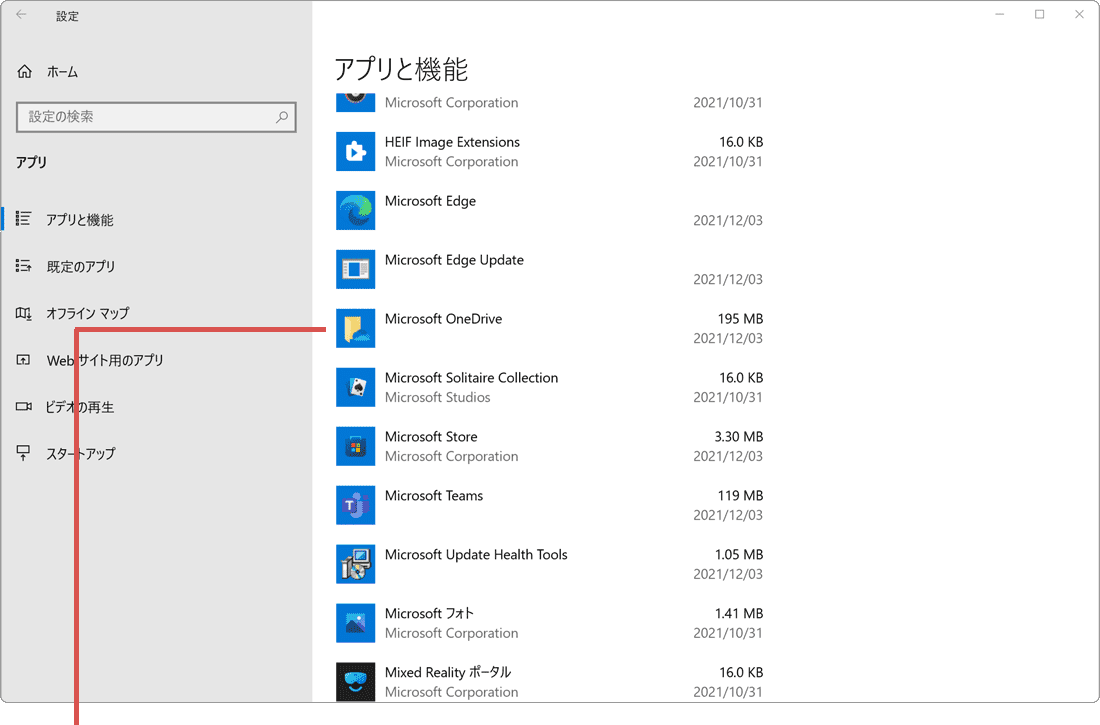This screenshot has width=1100, height=725.
Task: Click the スタートアップ sidebar icon
Action: pyautogui.click(x=23, y=453)
